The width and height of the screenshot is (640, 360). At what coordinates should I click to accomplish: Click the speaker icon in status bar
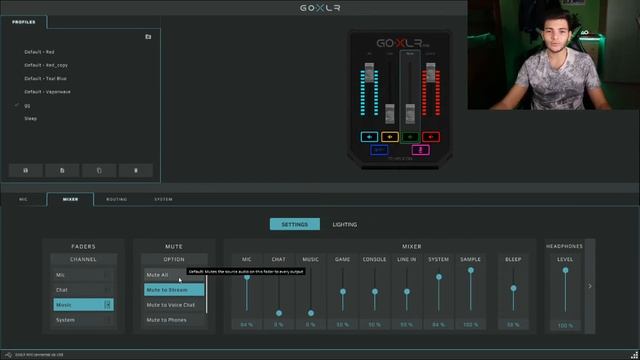[x=8, y=355]
